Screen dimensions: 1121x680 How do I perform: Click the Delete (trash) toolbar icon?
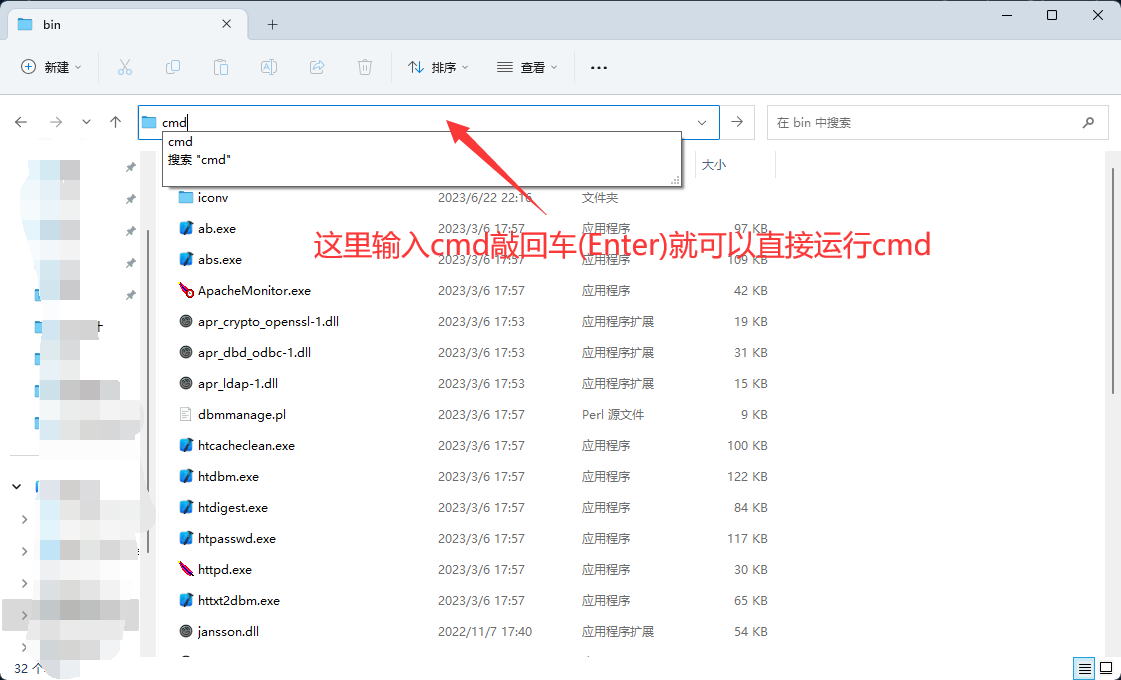point(364,67)
